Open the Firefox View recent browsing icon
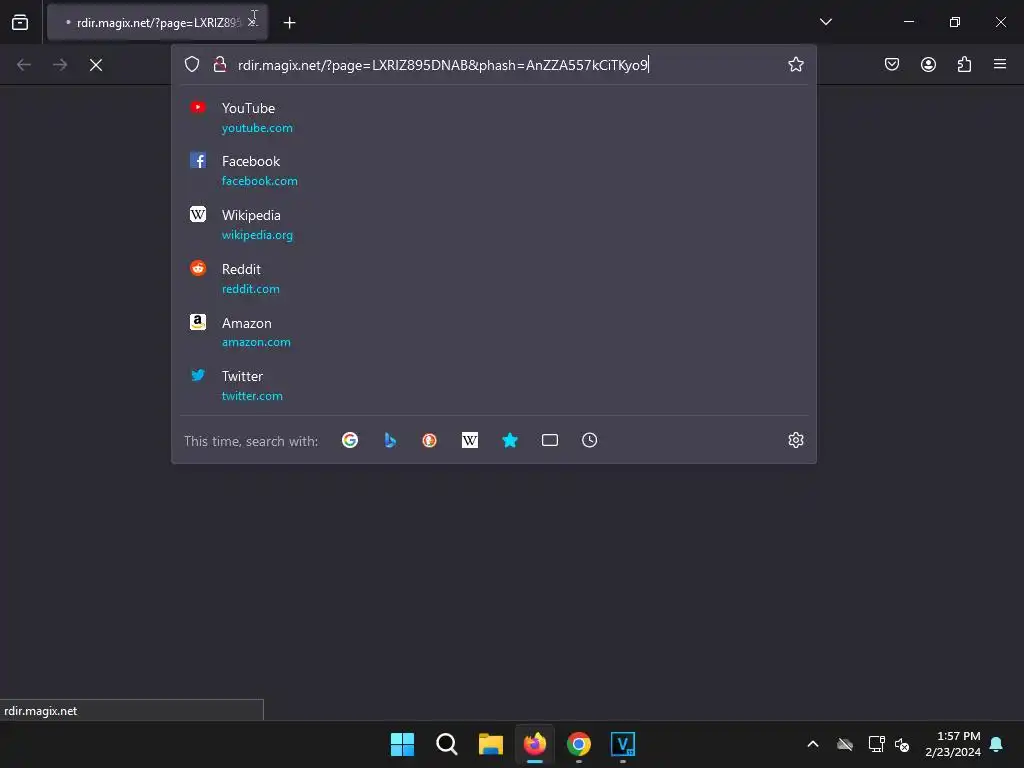 coord(20,22)
